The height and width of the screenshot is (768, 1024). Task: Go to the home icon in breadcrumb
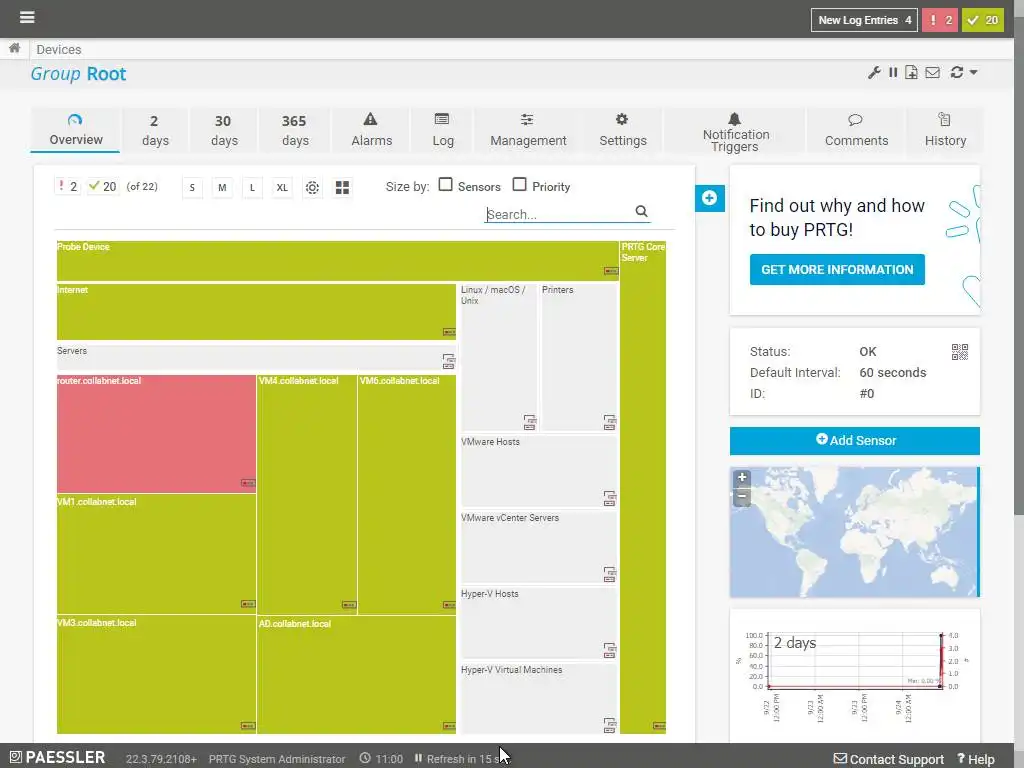pyautogui.click(x=14, y=48)
